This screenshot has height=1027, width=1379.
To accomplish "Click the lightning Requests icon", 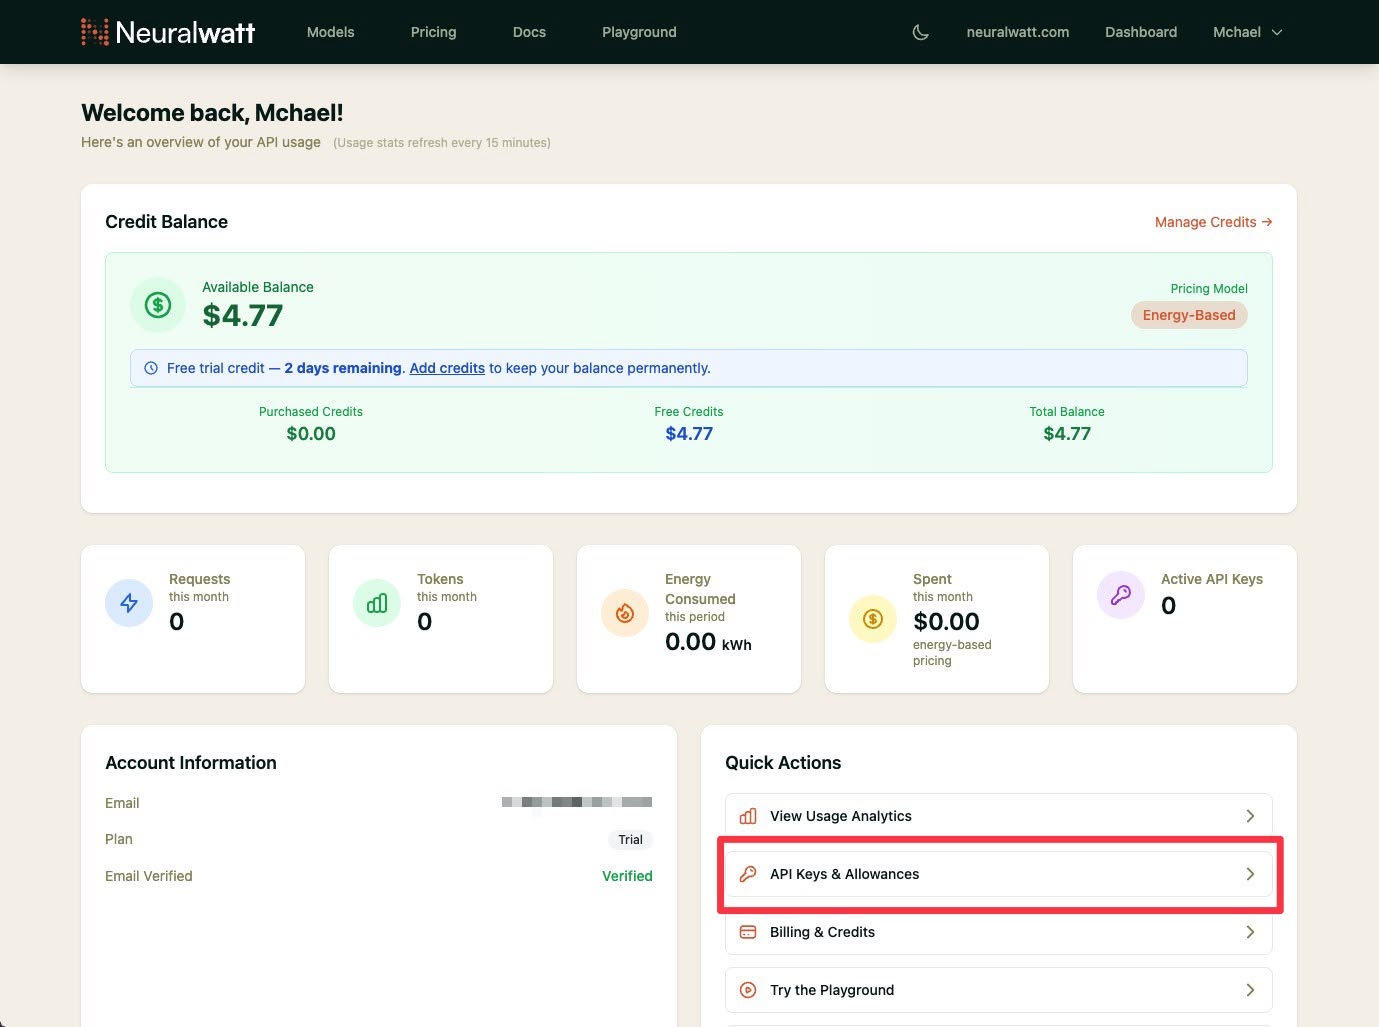I will click(129, 603).
